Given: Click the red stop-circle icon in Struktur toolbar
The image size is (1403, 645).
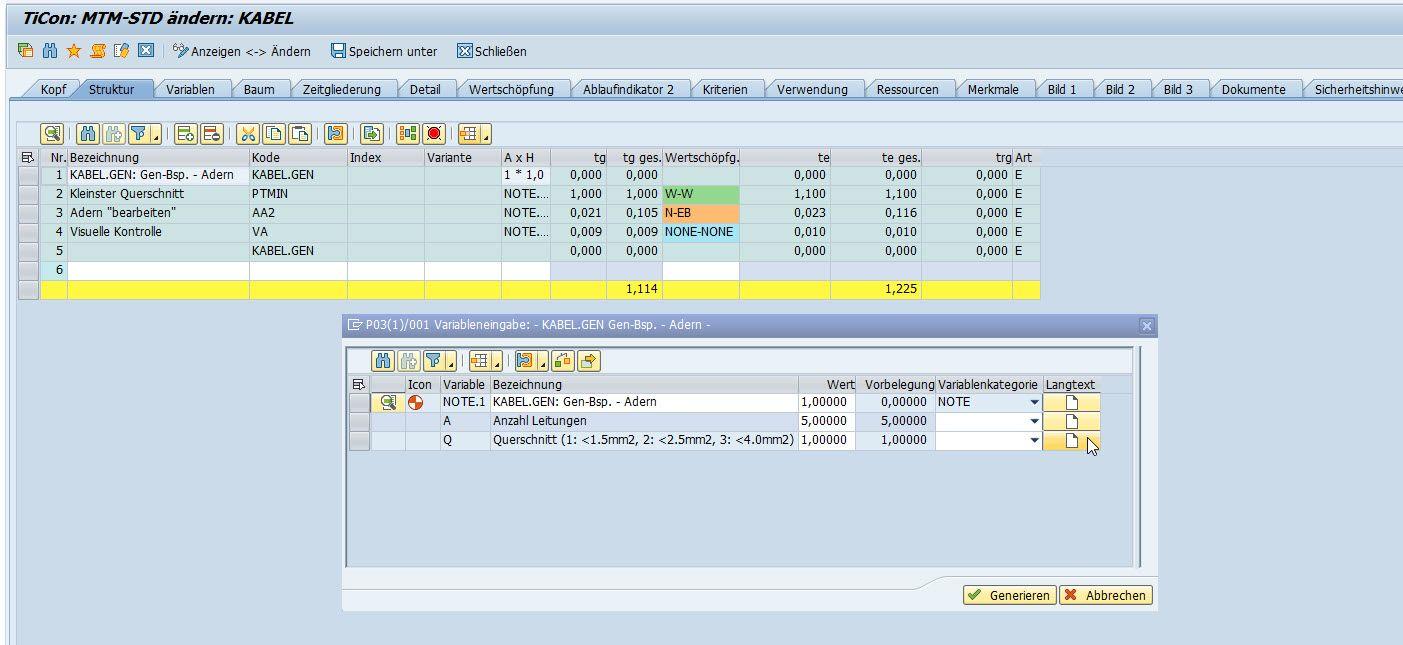Looking at the screenshot, I should (x=433, y=133).
